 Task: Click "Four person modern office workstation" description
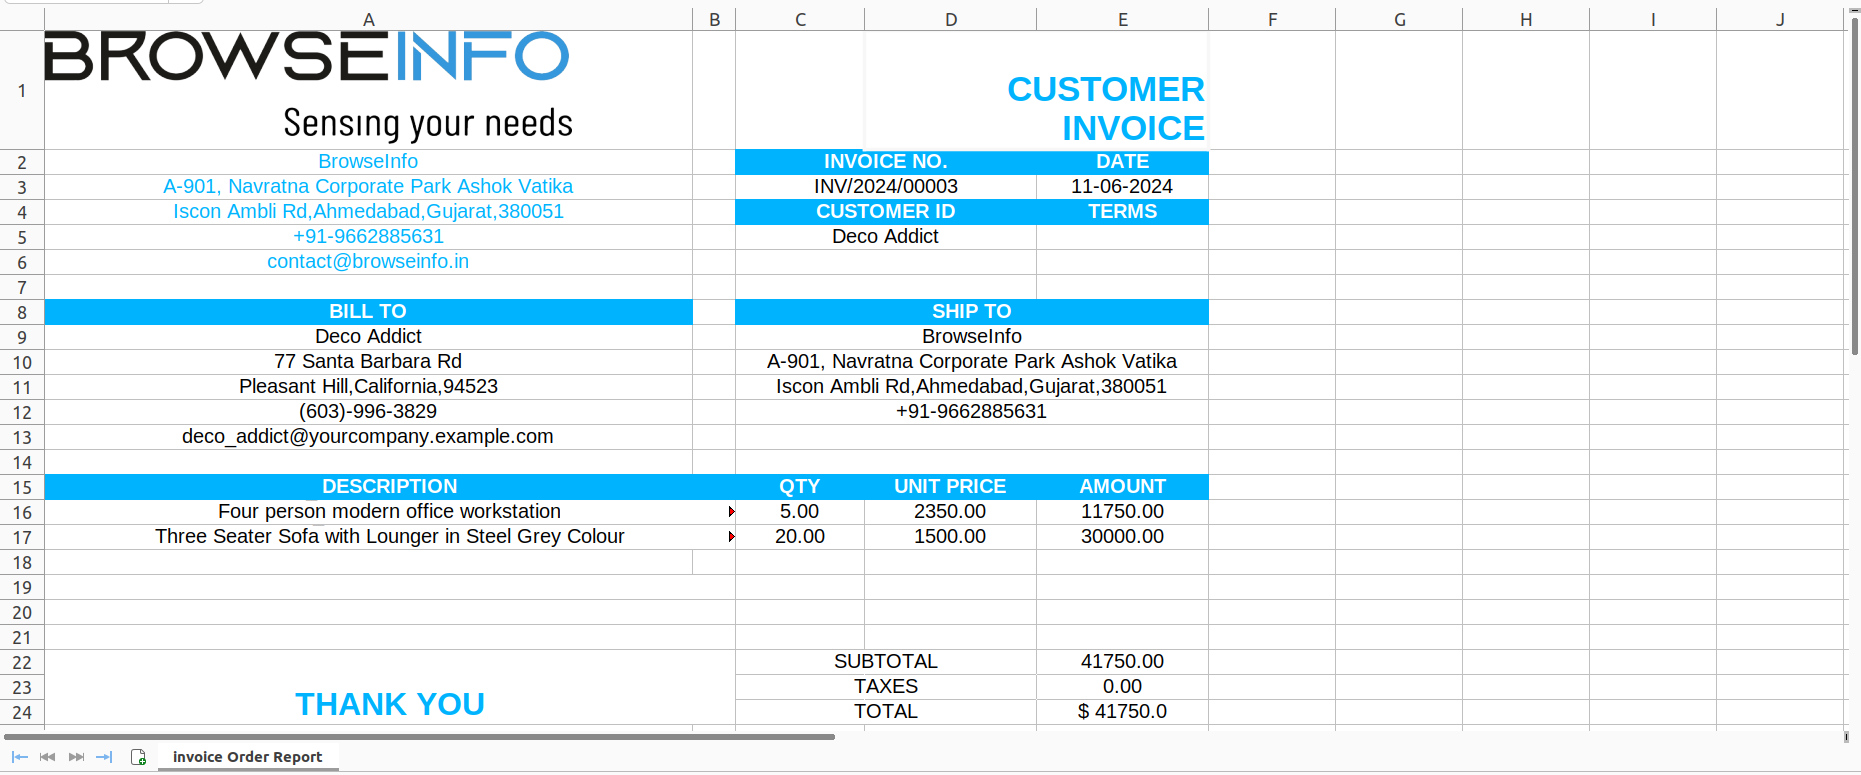(x=390, y=512)
